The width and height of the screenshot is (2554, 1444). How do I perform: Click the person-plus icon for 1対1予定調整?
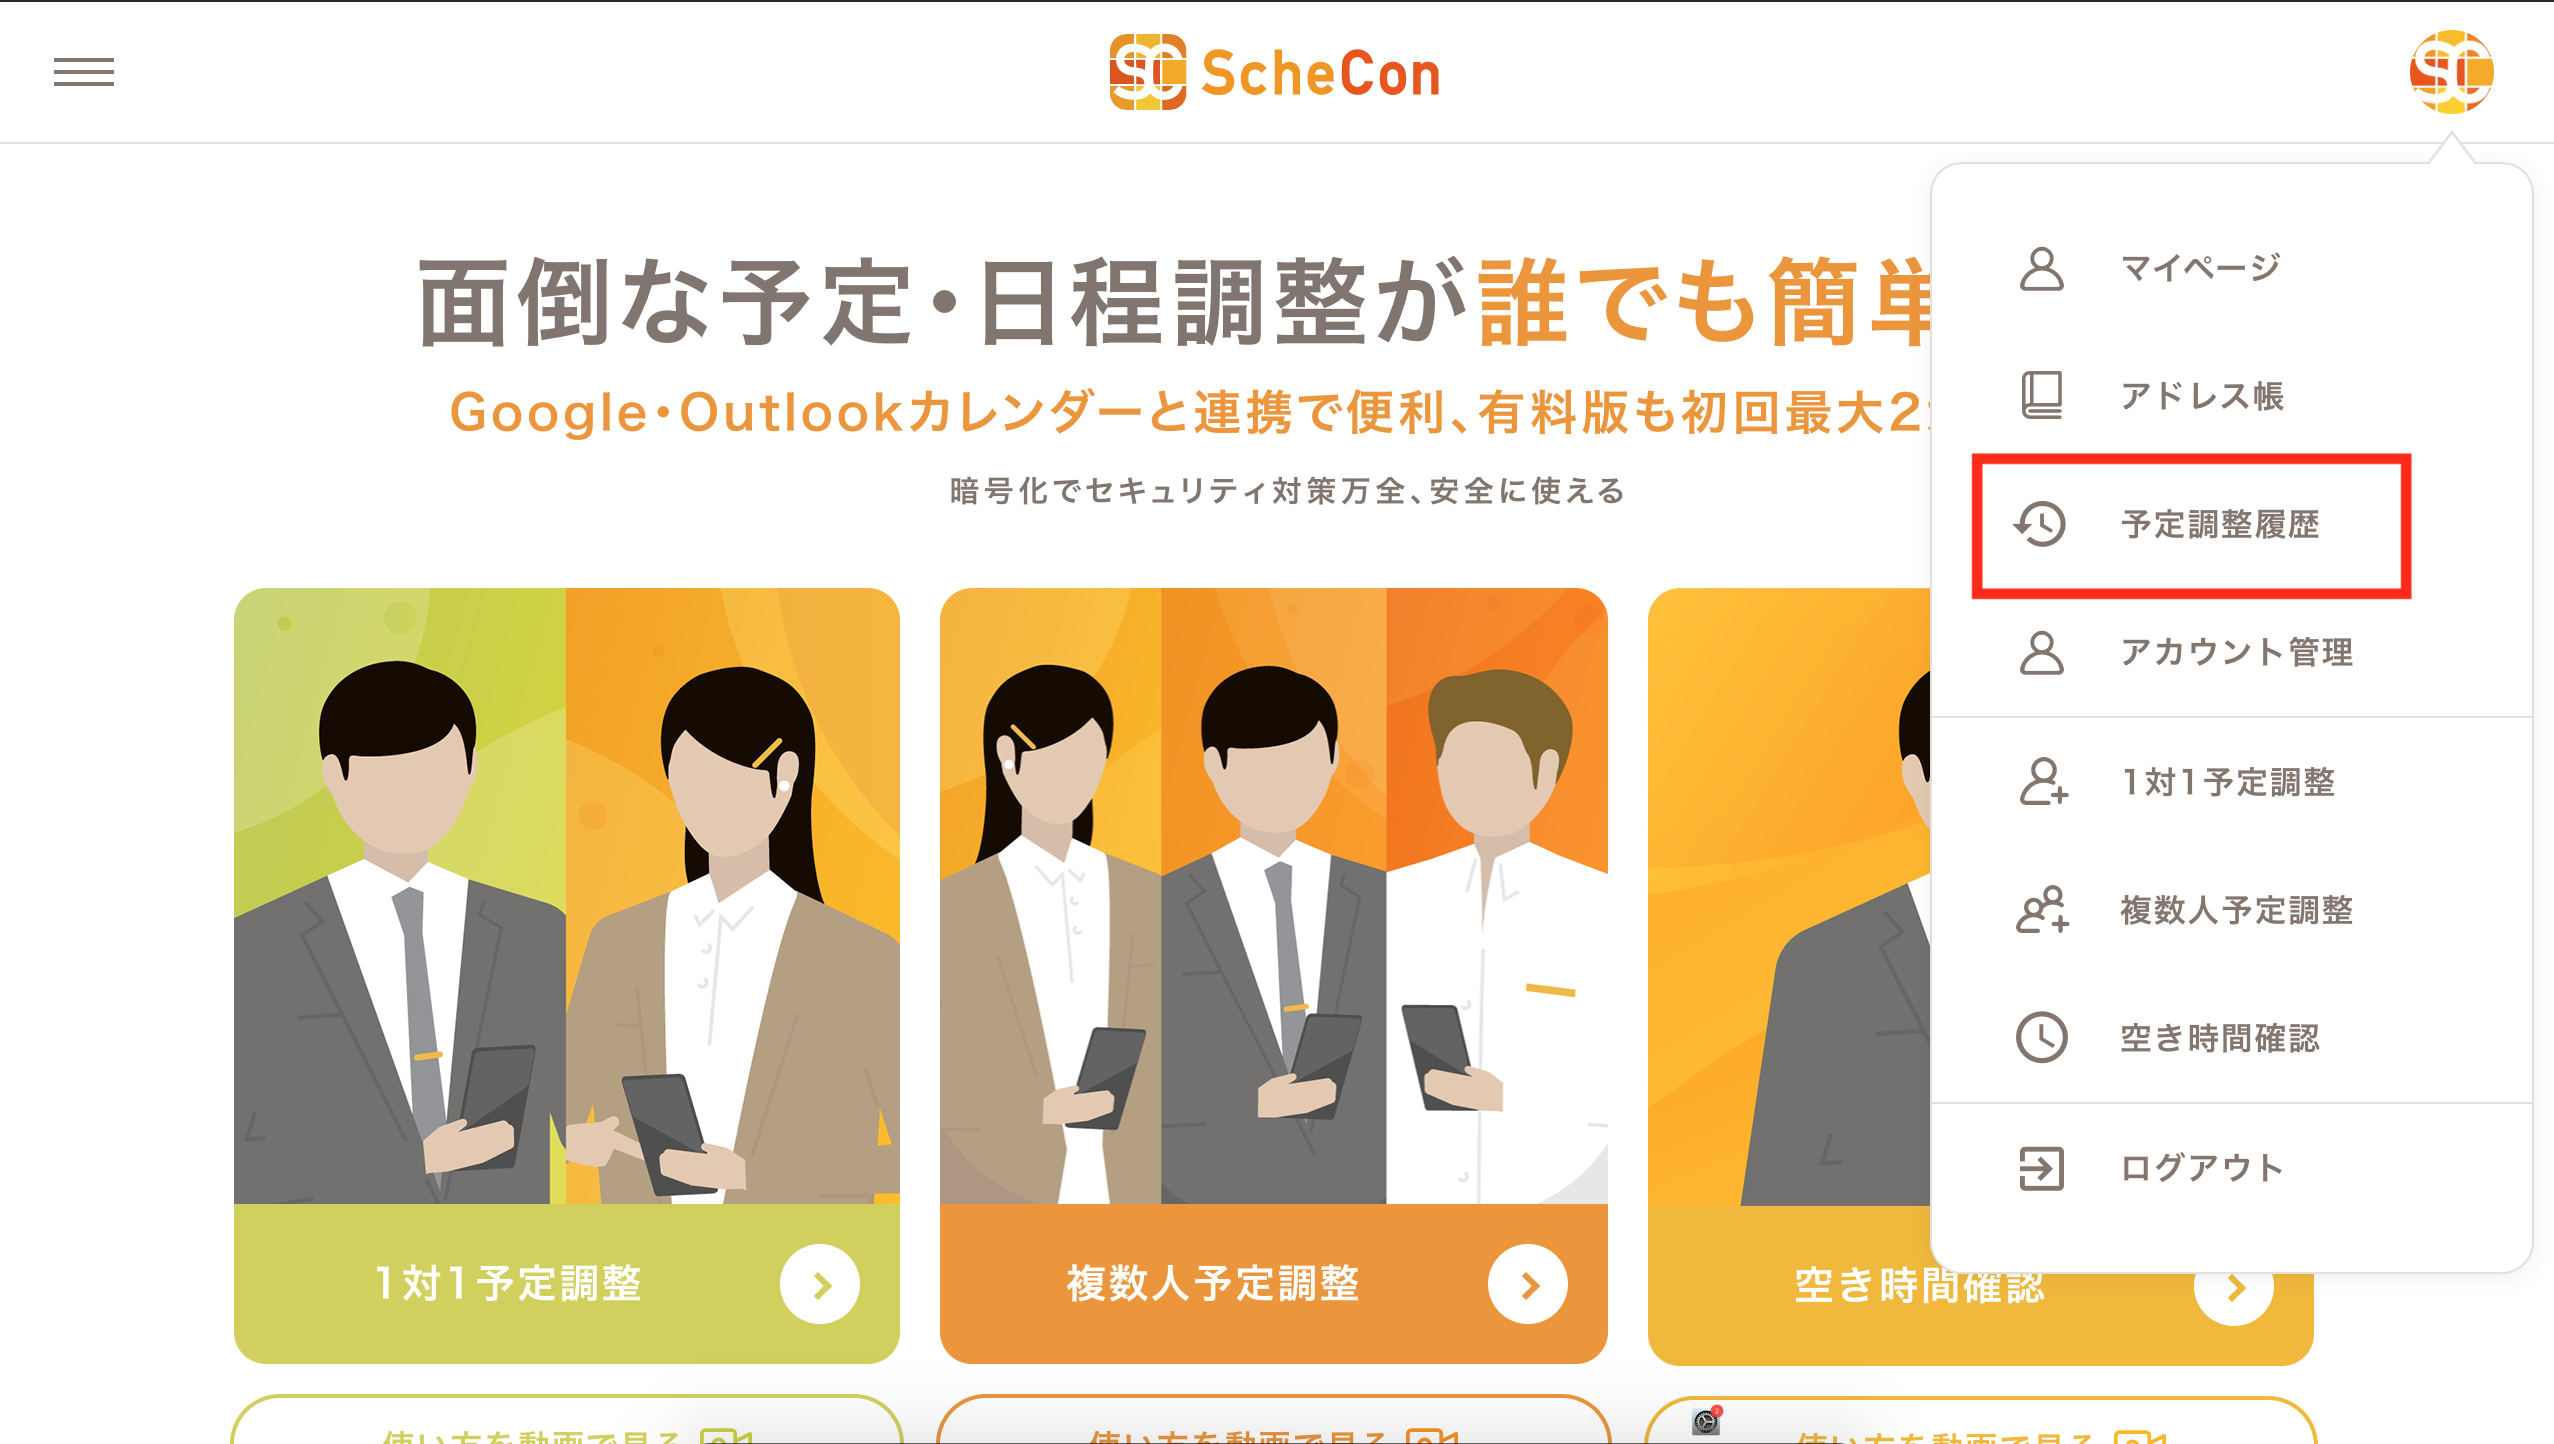point(2043,782)
